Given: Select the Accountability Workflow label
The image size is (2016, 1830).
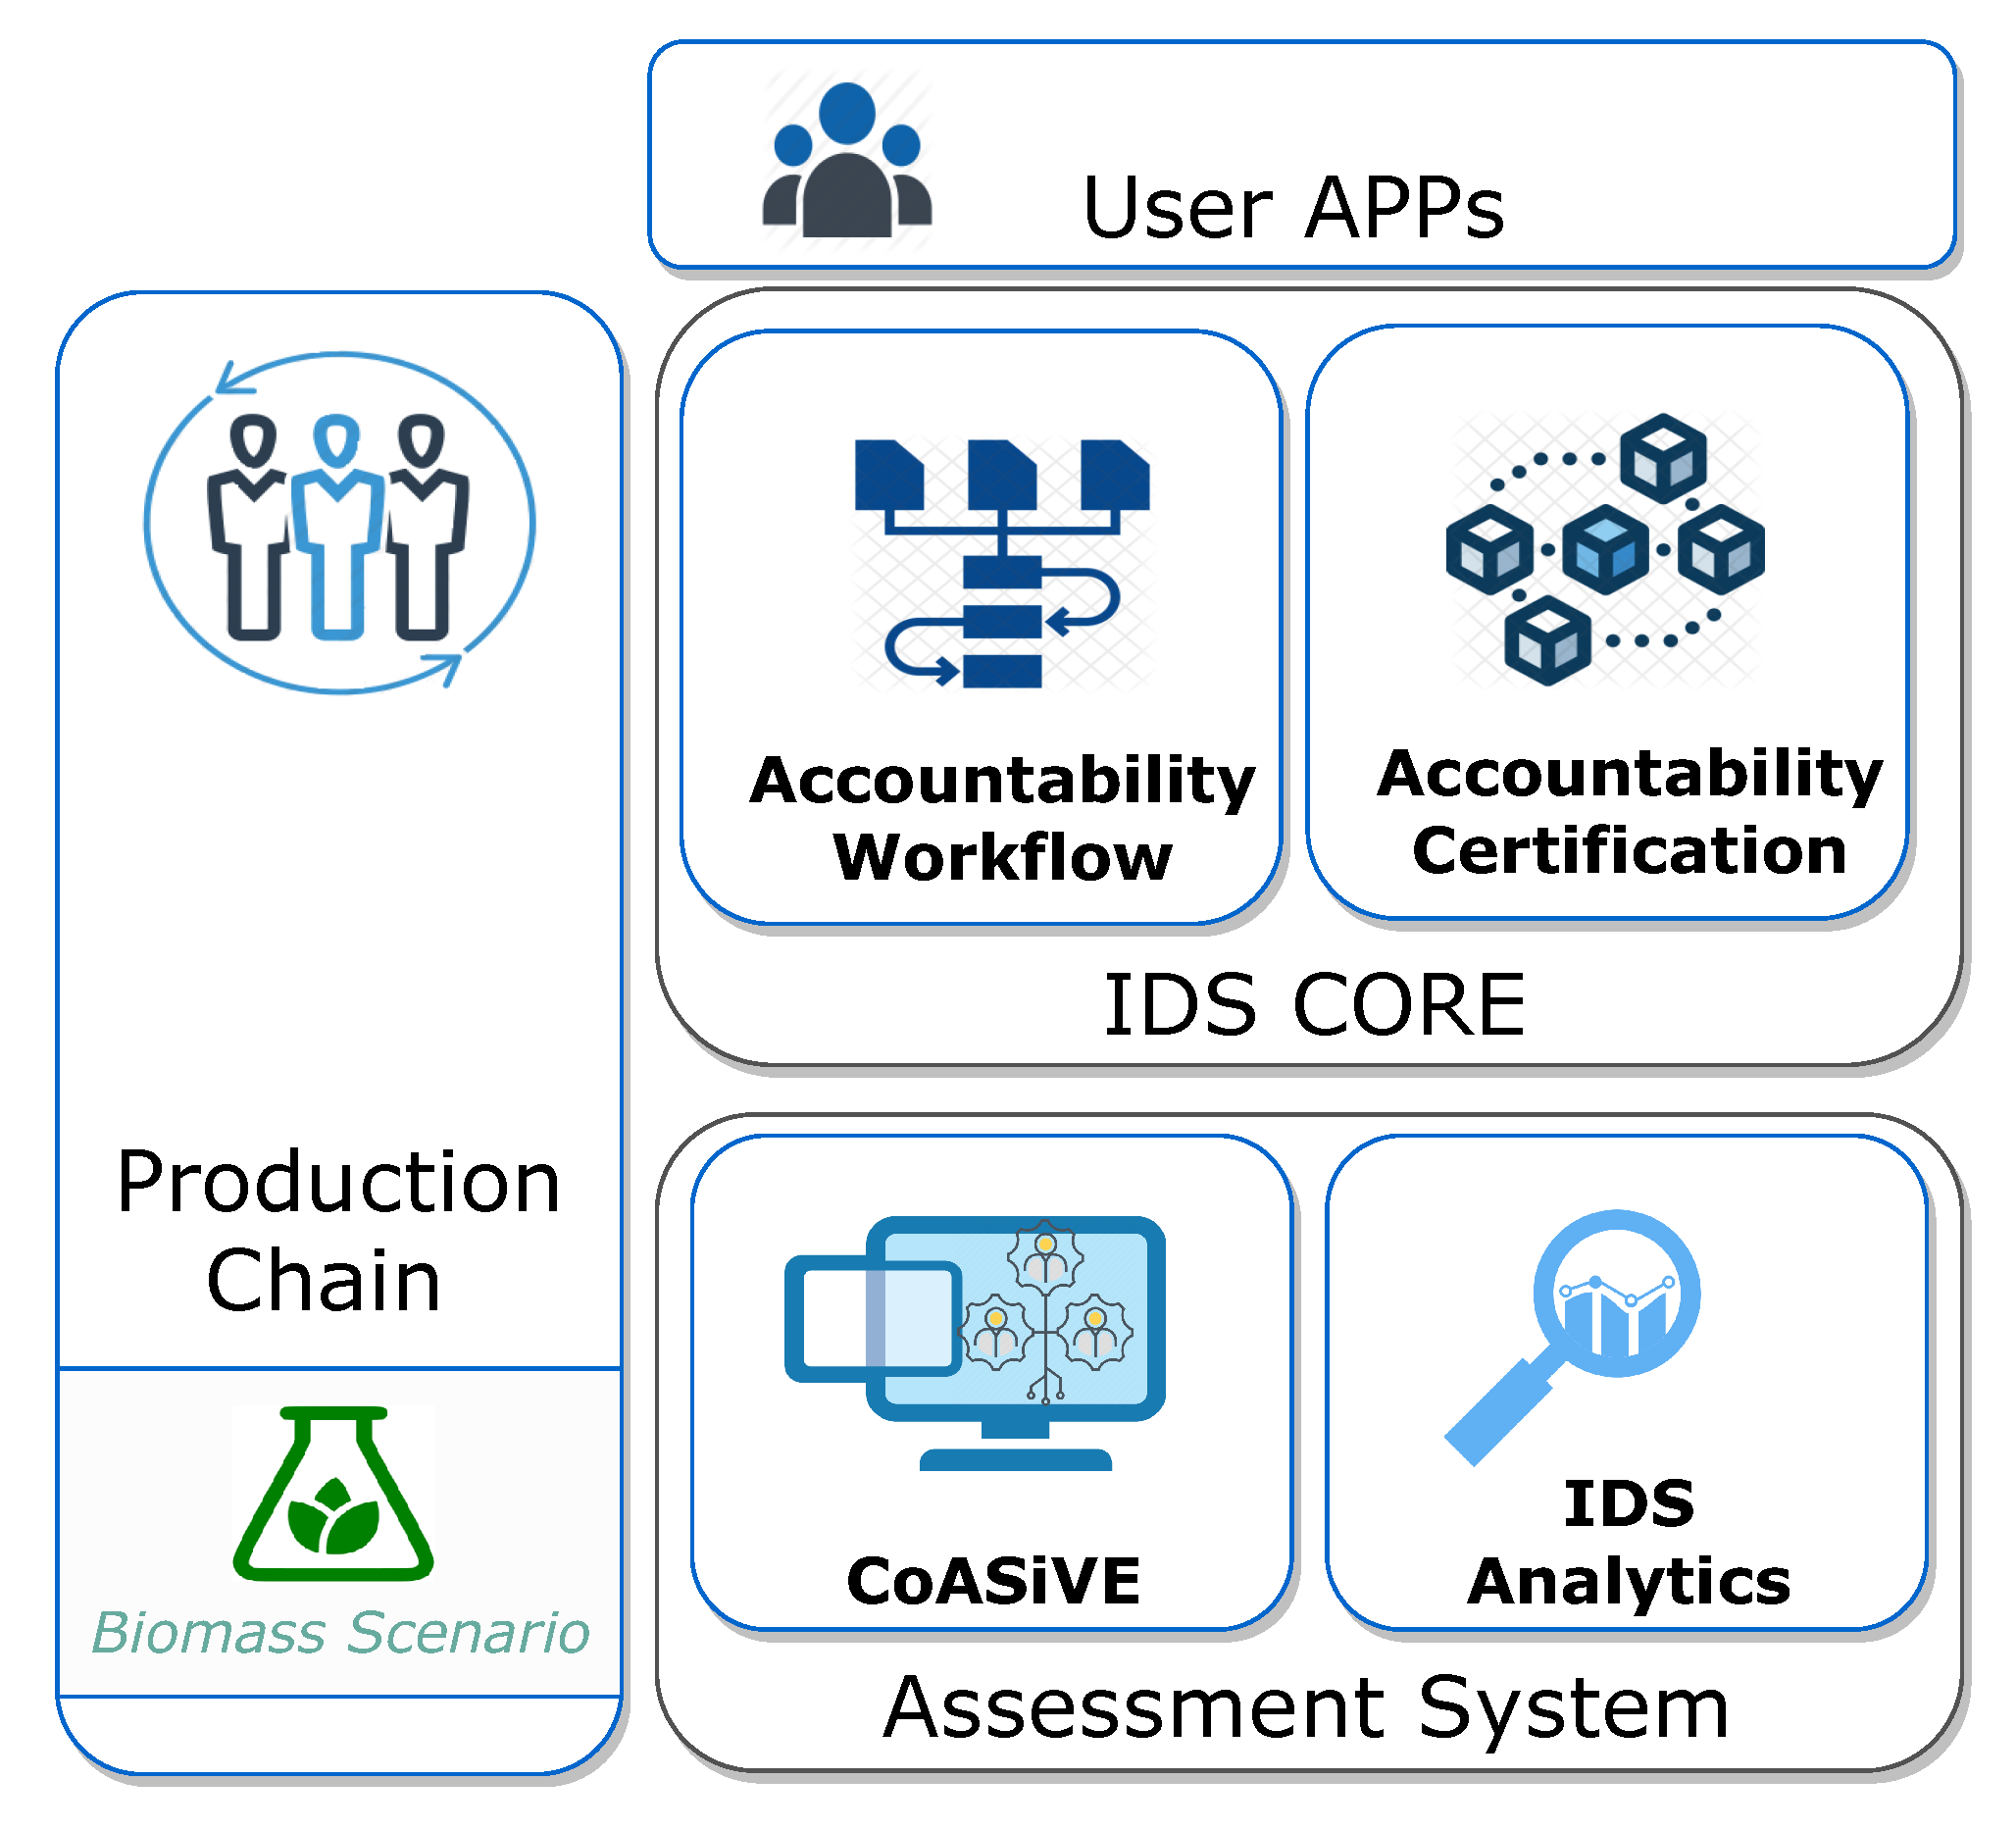Looking at the screenshot, I should tap(1002, 818).
